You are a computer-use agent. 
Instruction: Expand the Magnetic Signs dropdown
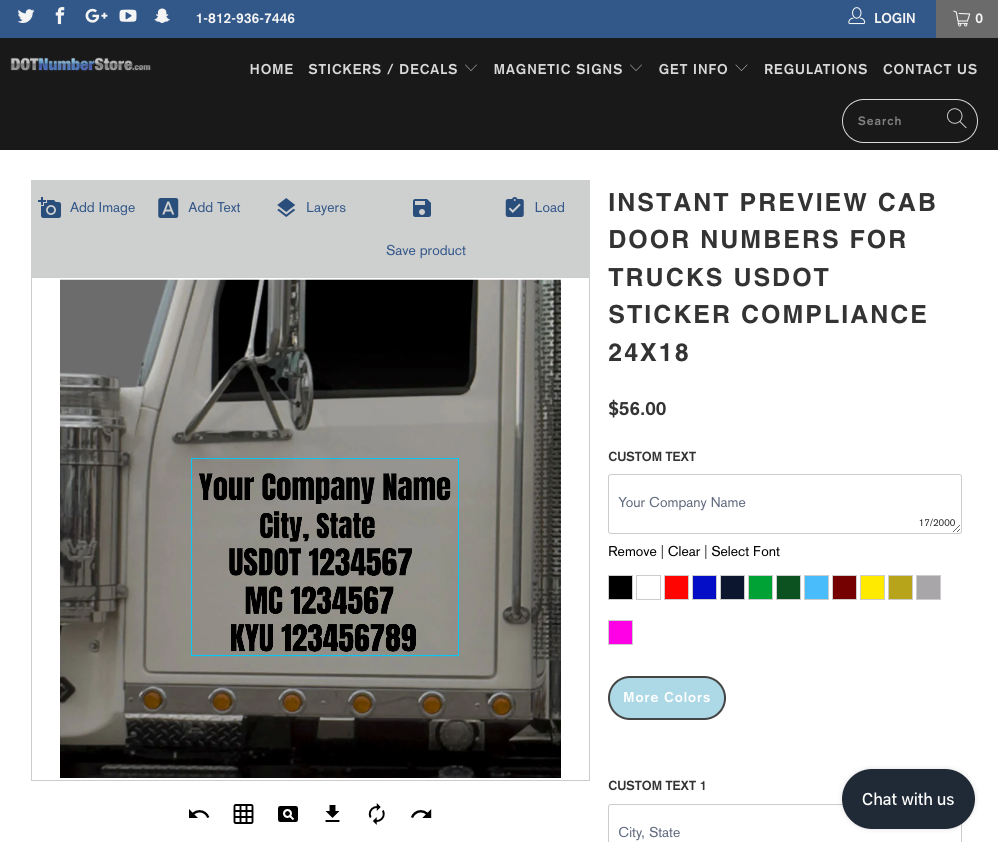(567, 69)
